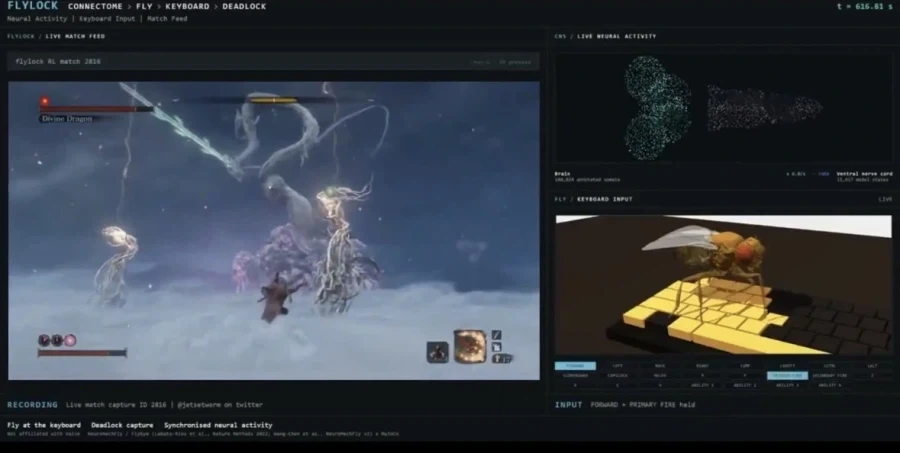
Task: Click the timer readout t = 616.61 s
Action: (865, 6)
